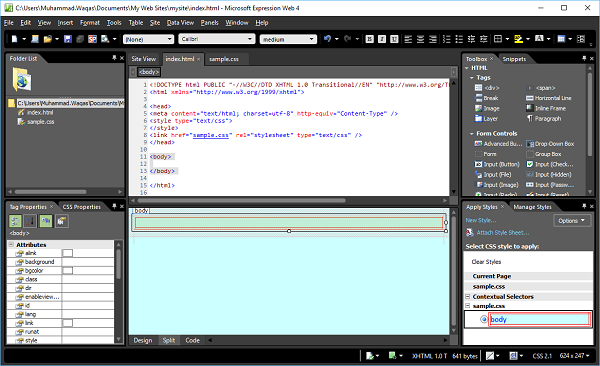The image size is (600, 366).
Task: Click the numbered list toolbar icon
Action: tap(447, 39)
